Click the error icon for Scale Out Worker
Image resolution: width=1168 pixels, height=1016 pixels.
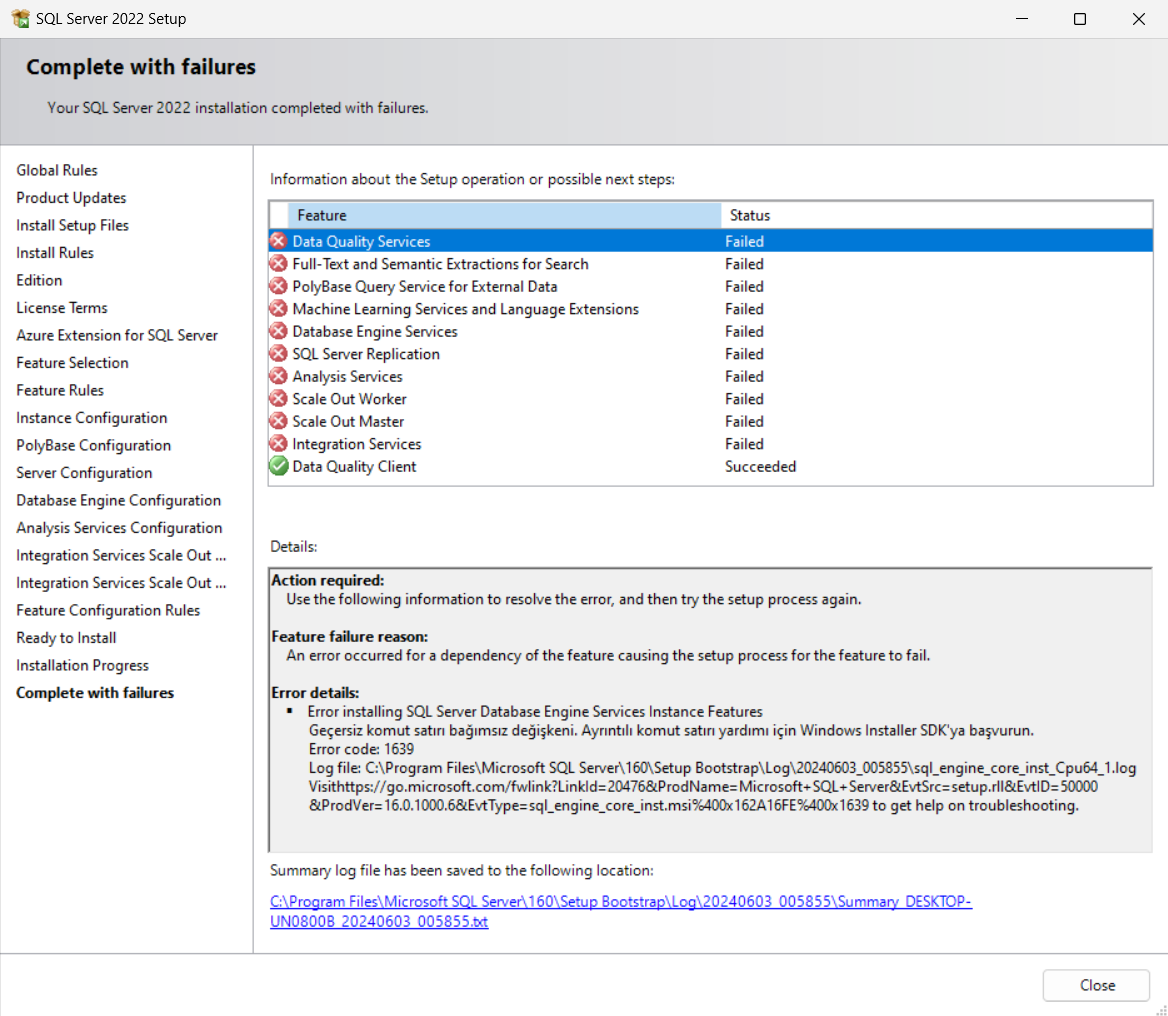pyautogui.click(x=279, y=399)
